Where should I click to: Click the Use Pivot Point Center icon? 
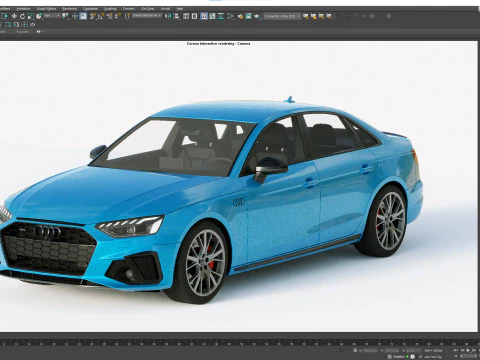(65, 16)
